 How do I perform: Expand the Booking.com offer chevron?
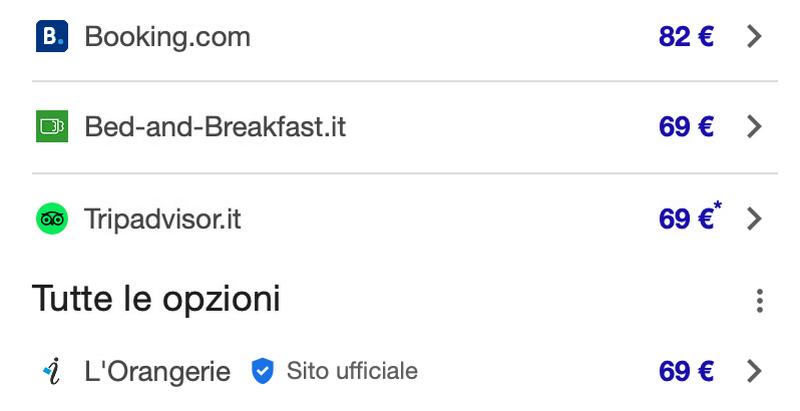click(x=755, y=37)
